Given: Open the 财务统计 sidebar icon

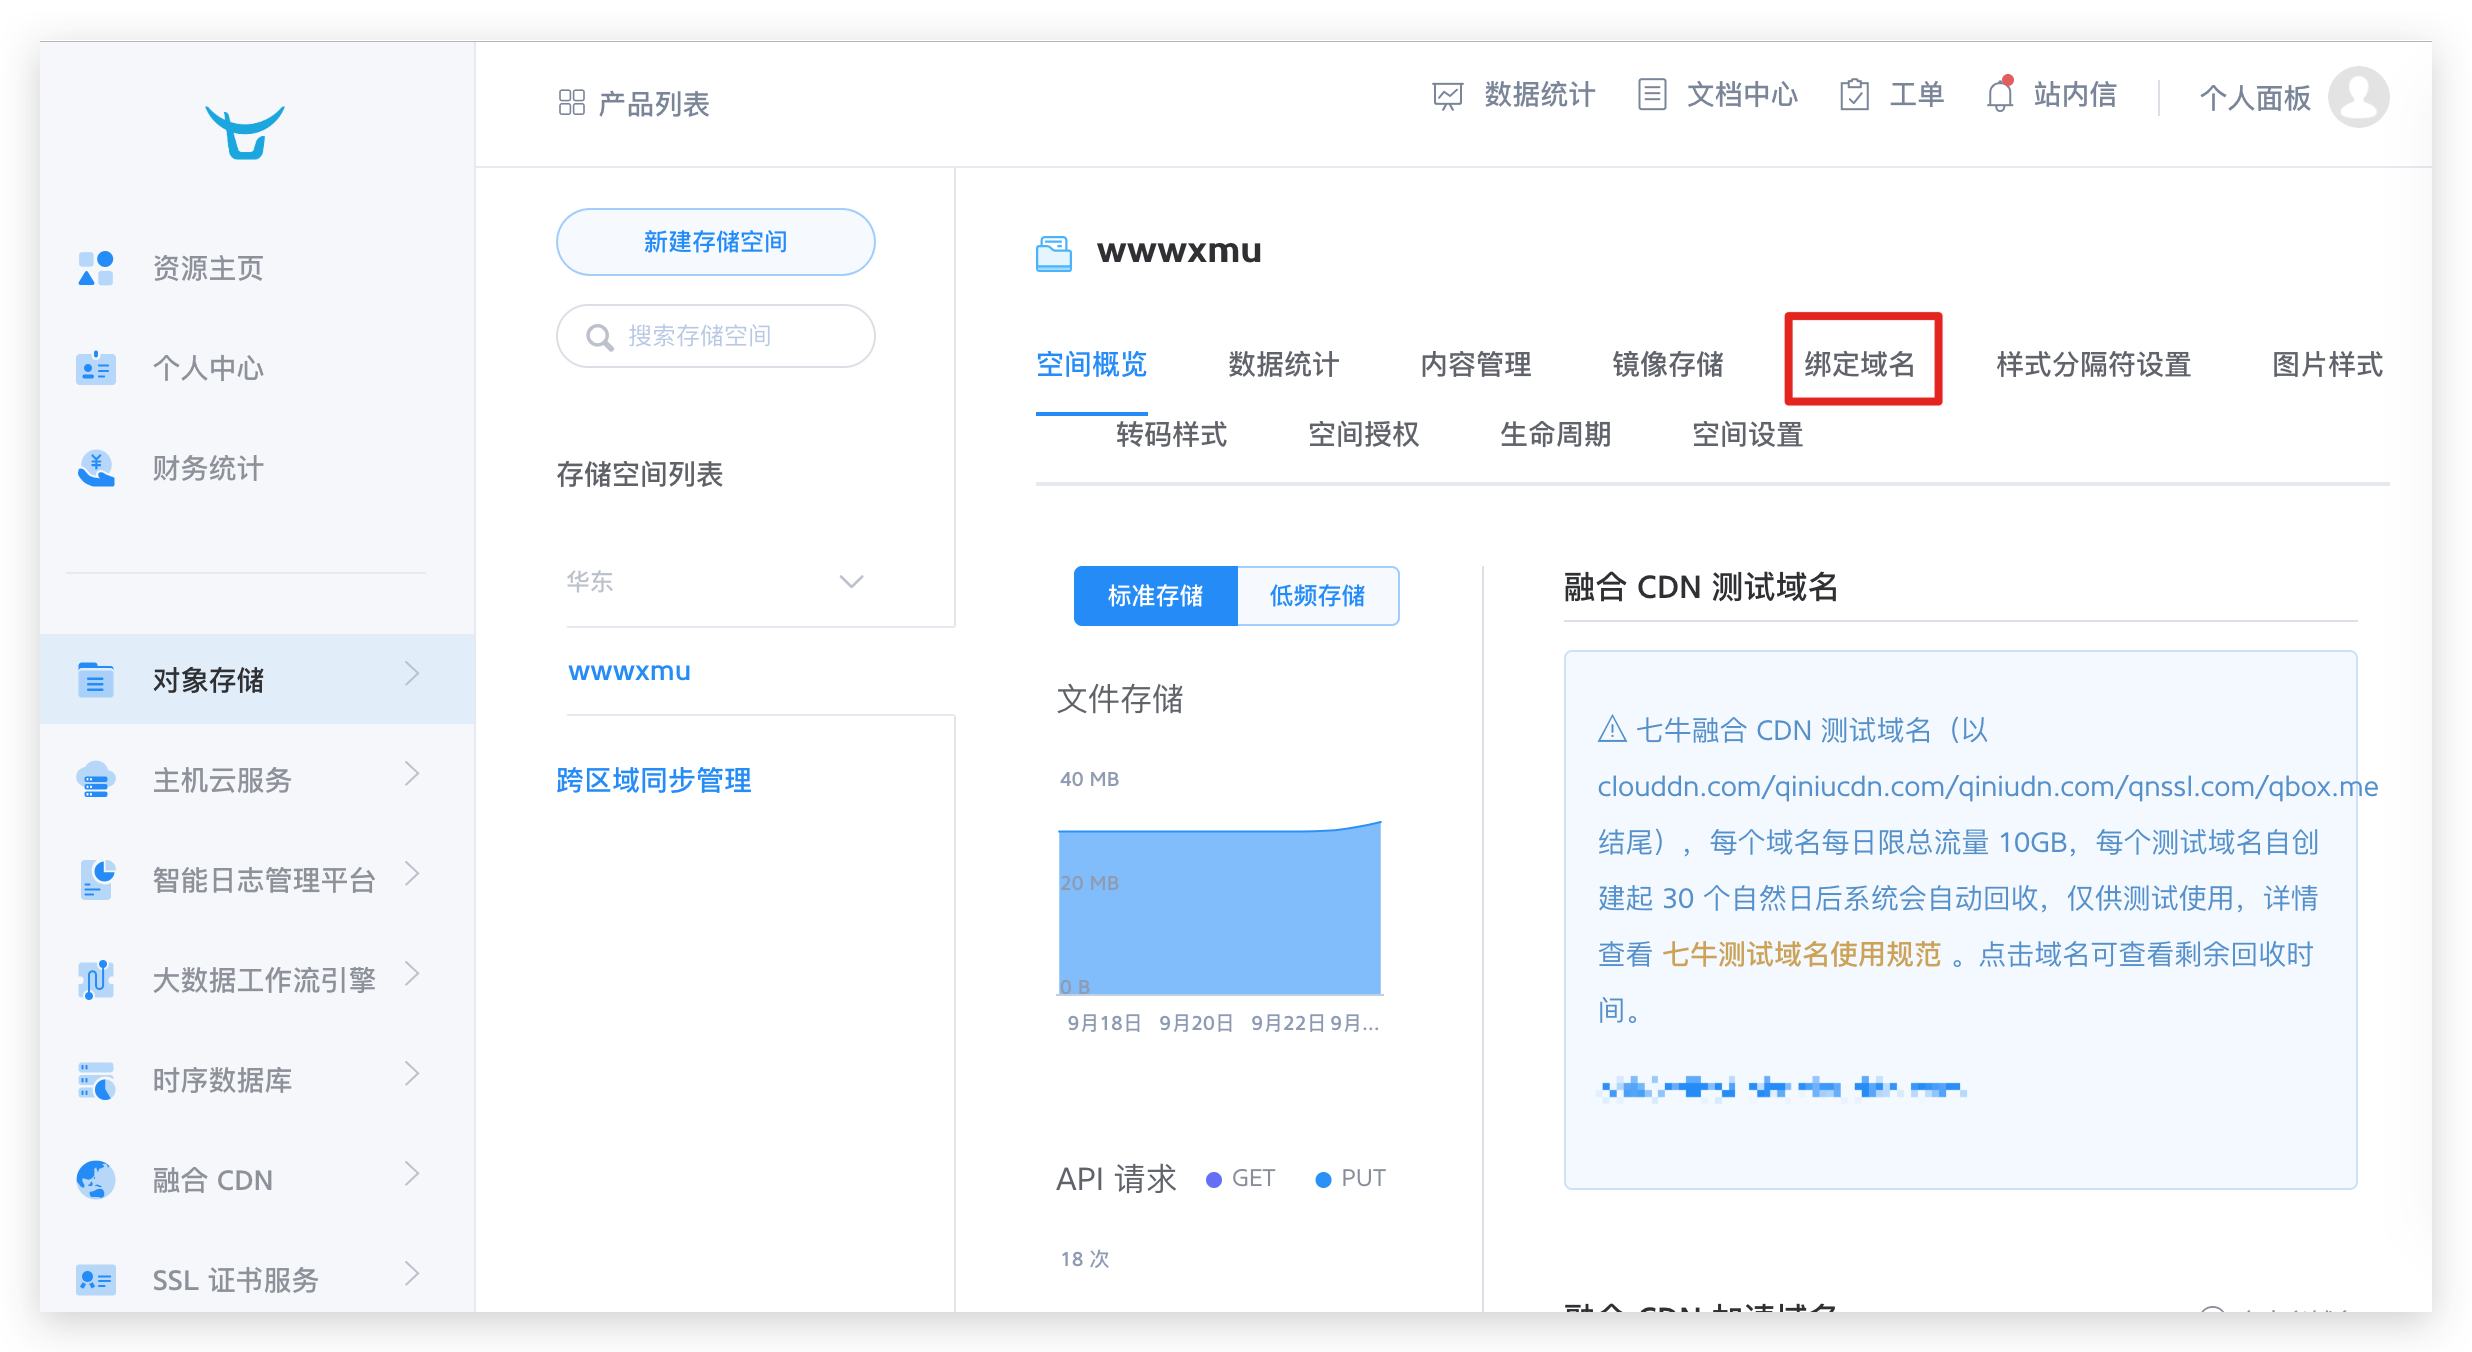Looking at the screenshot, I should (x=96, y=468).
